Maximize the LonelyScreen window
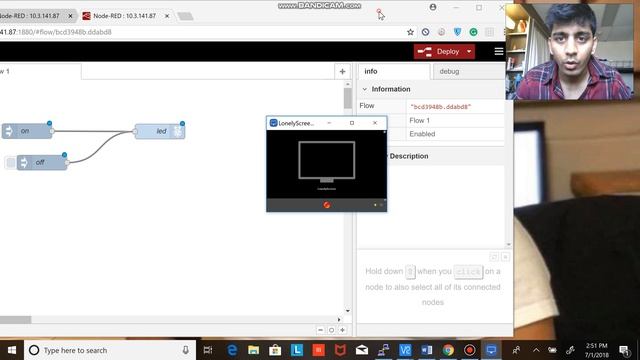Image resolution: width=640 pixels, height=360 pixels. (352, 123)
